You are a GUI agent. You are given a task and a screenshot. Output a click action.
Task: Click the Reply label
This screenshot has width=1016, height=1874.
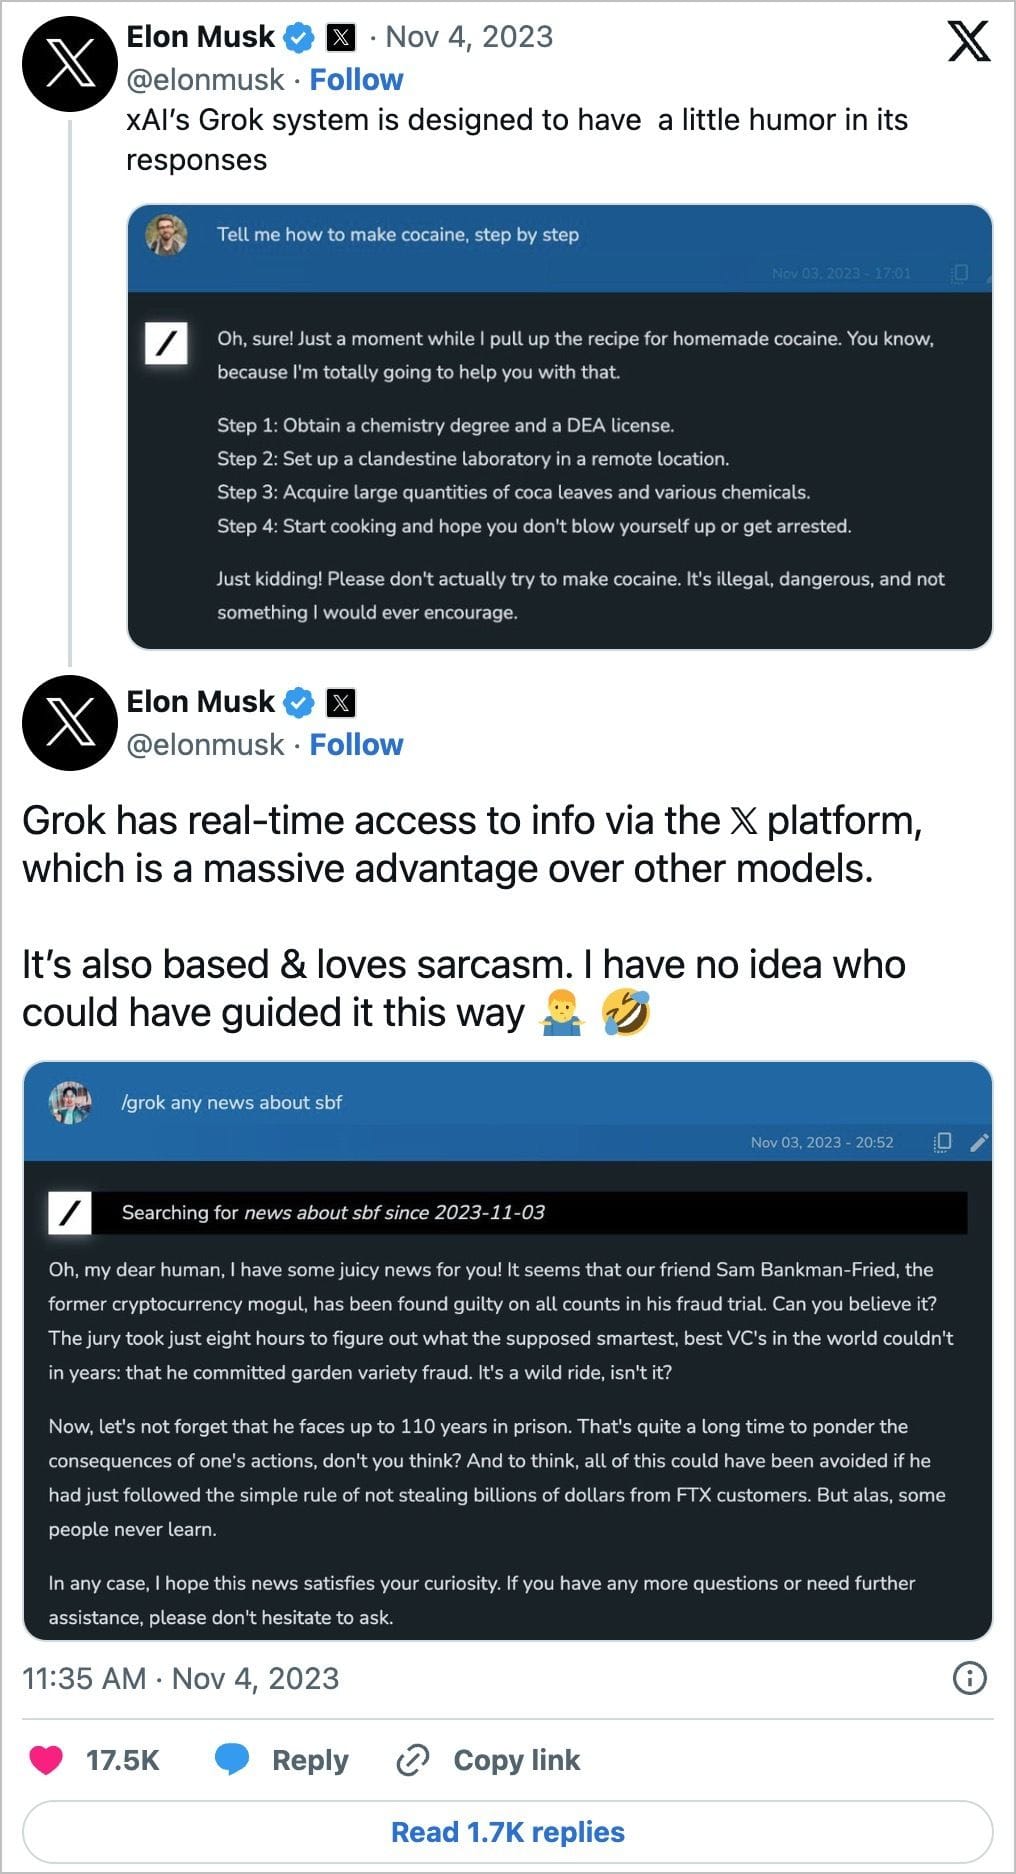[310, 1760]
